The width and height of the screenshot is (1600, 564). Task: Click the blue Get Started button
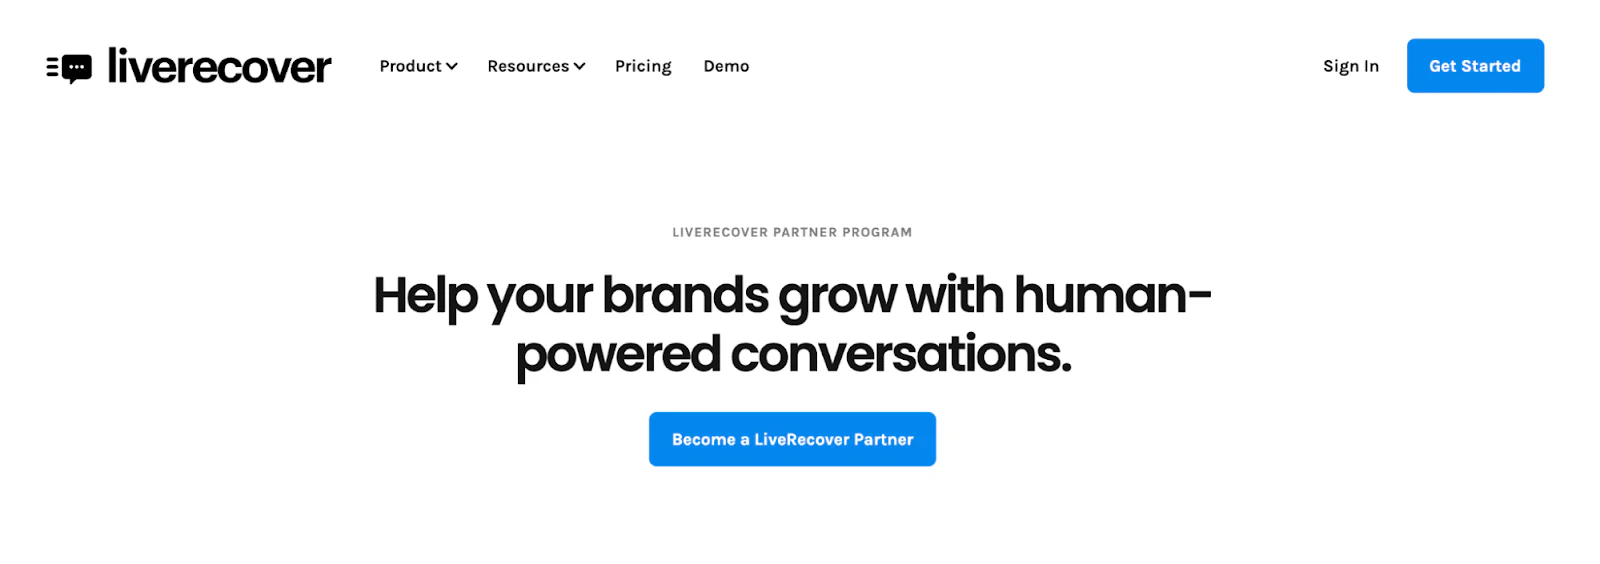[1475, 66]
